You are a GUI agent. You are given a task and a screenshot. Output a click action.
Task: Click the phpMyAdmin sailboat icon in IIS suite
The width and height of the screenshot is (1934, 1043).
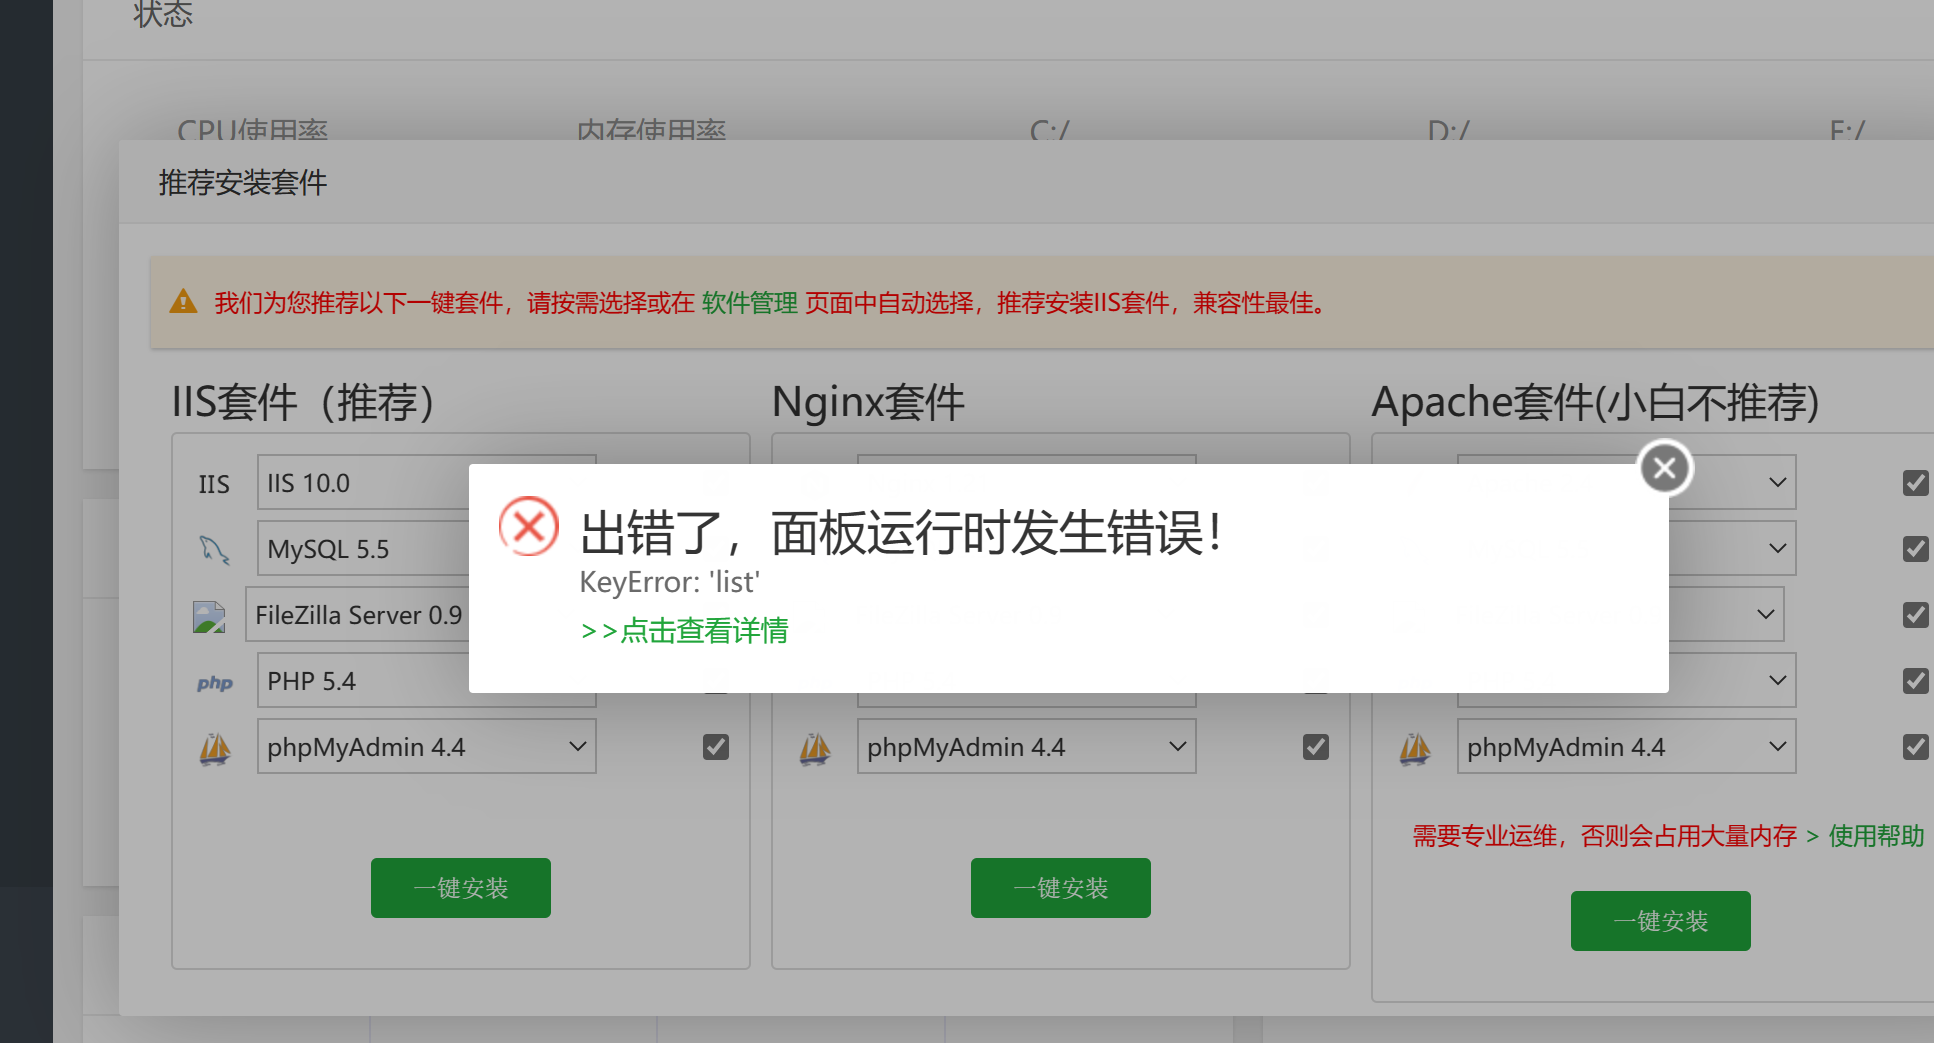coord(215,748)
